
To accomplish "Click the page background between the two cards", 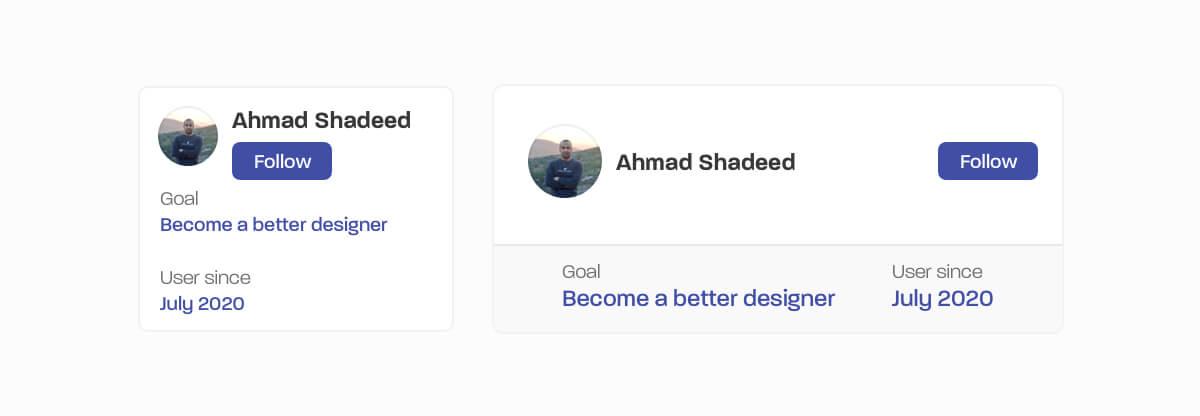I will (x=473, y=208).
